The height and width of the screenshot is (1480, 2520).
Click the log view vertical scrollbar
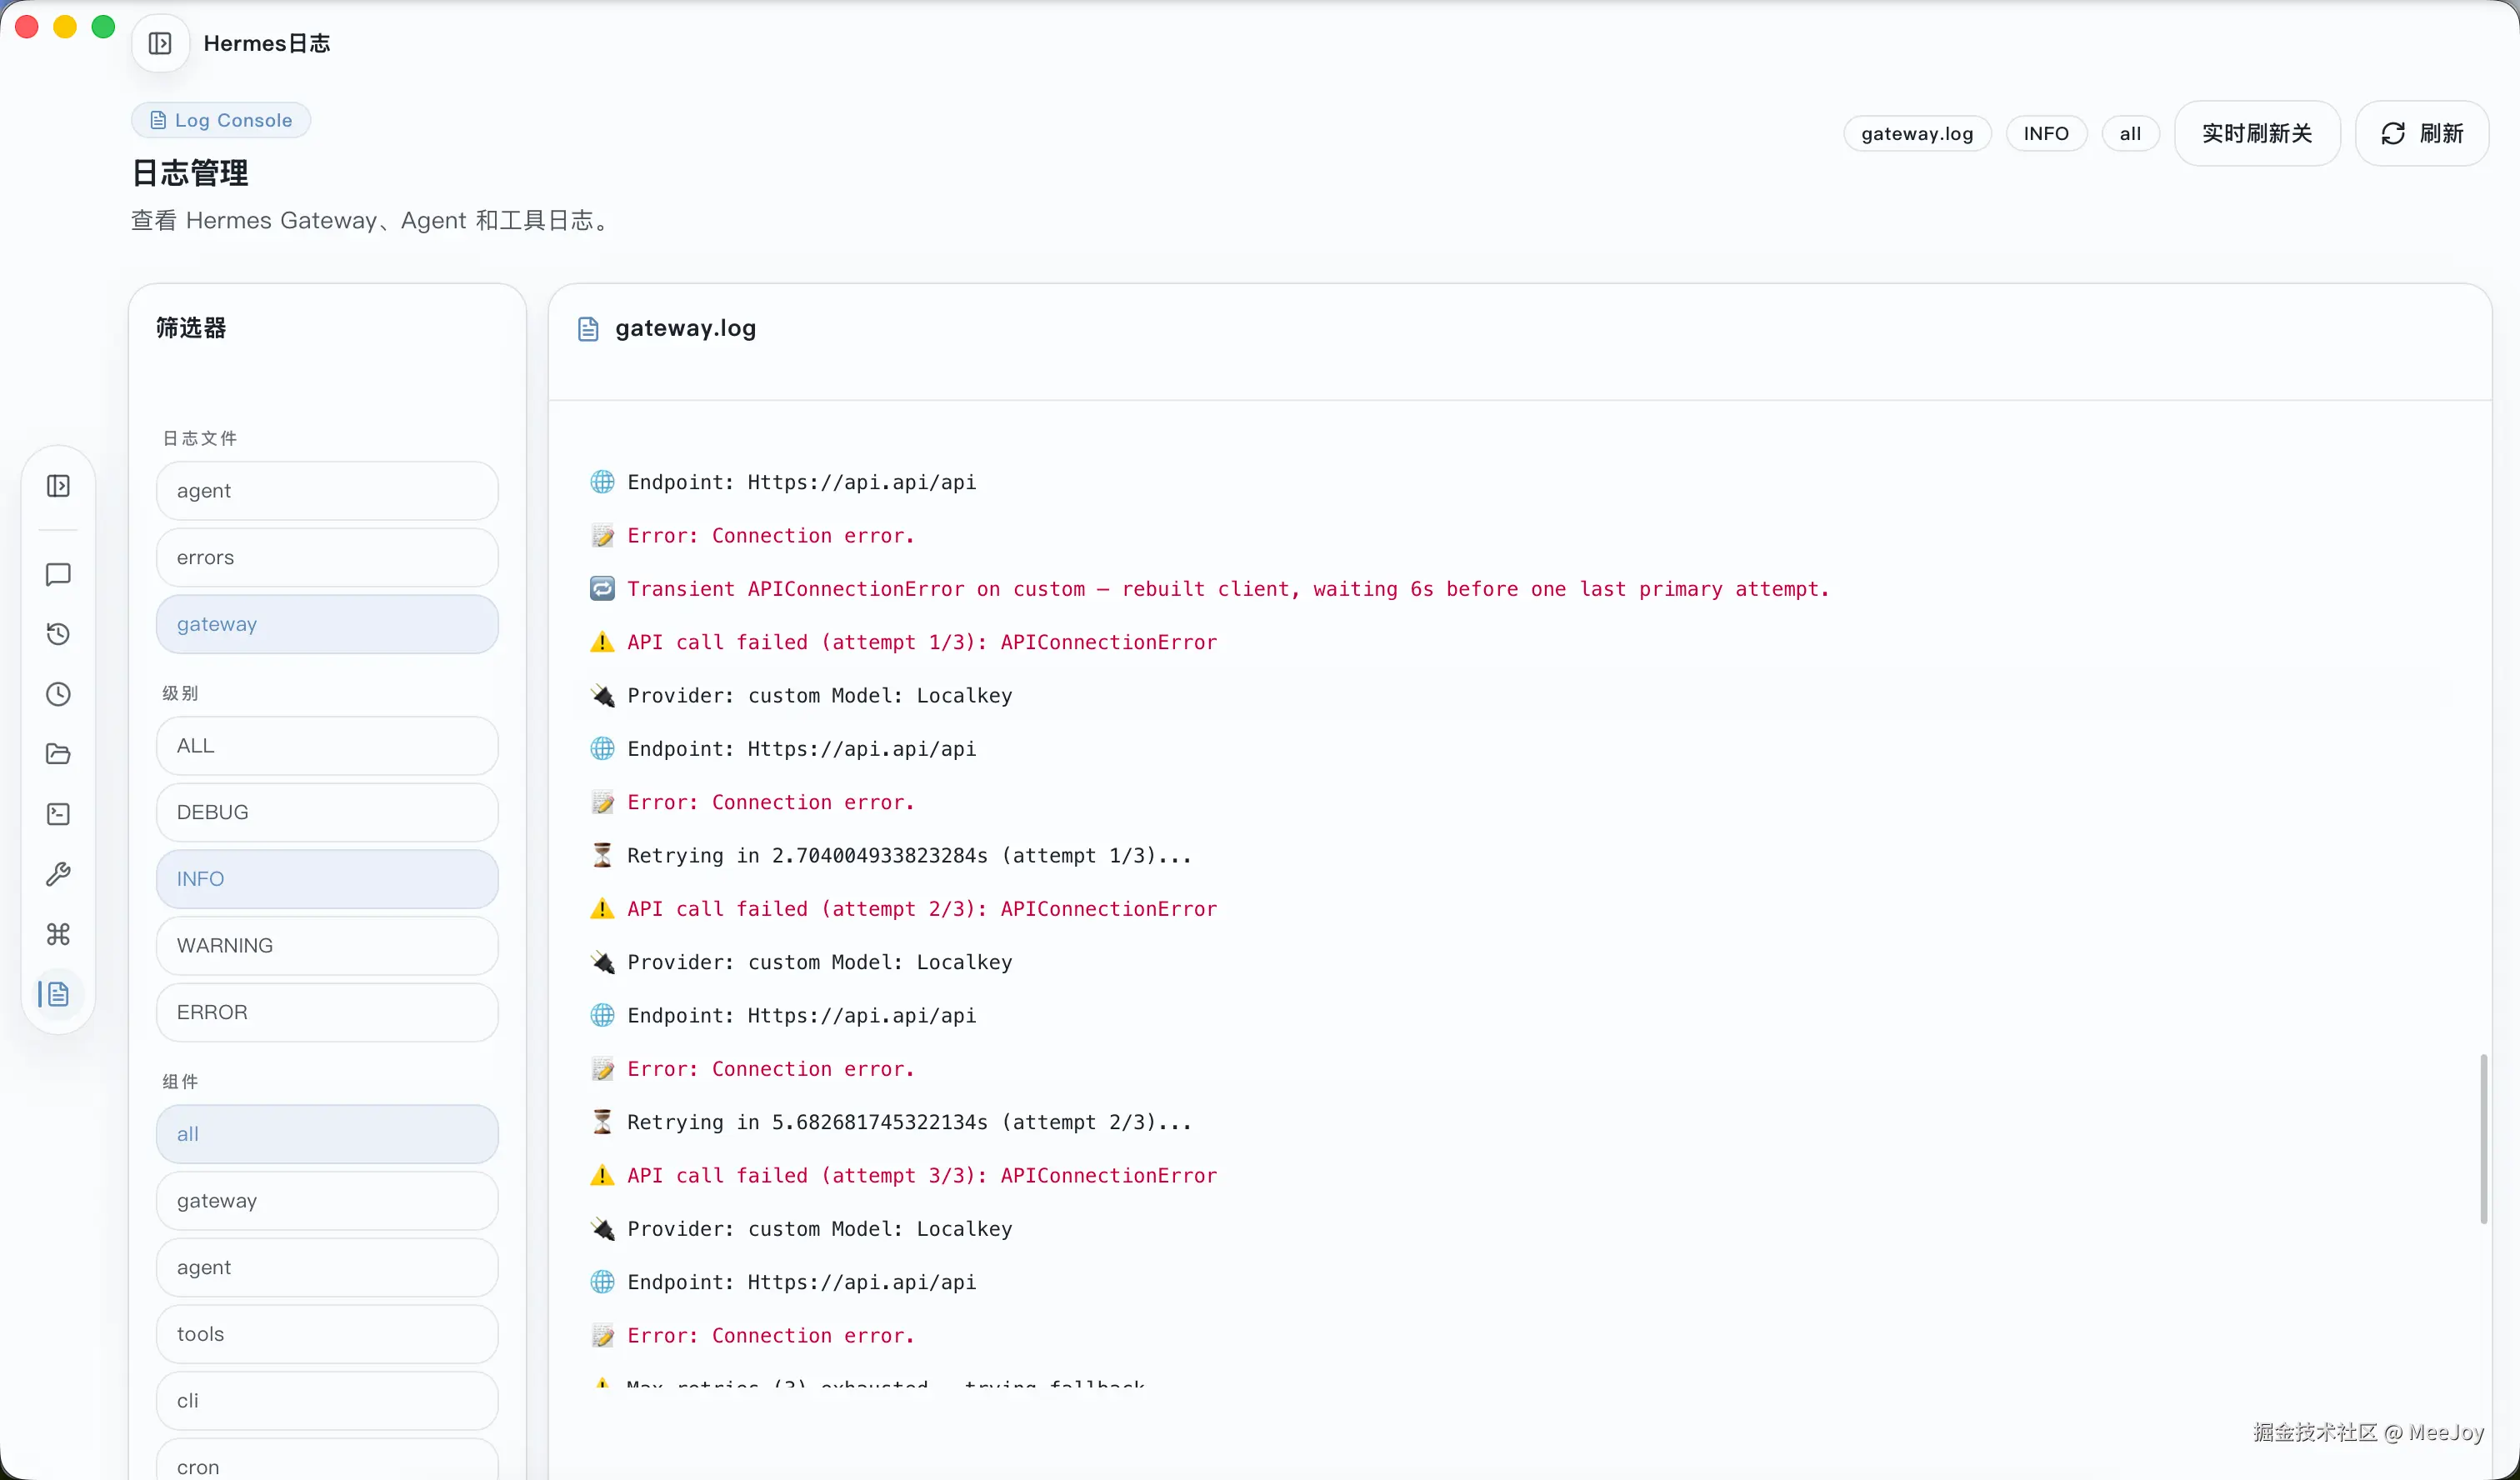(2483, 1138)
